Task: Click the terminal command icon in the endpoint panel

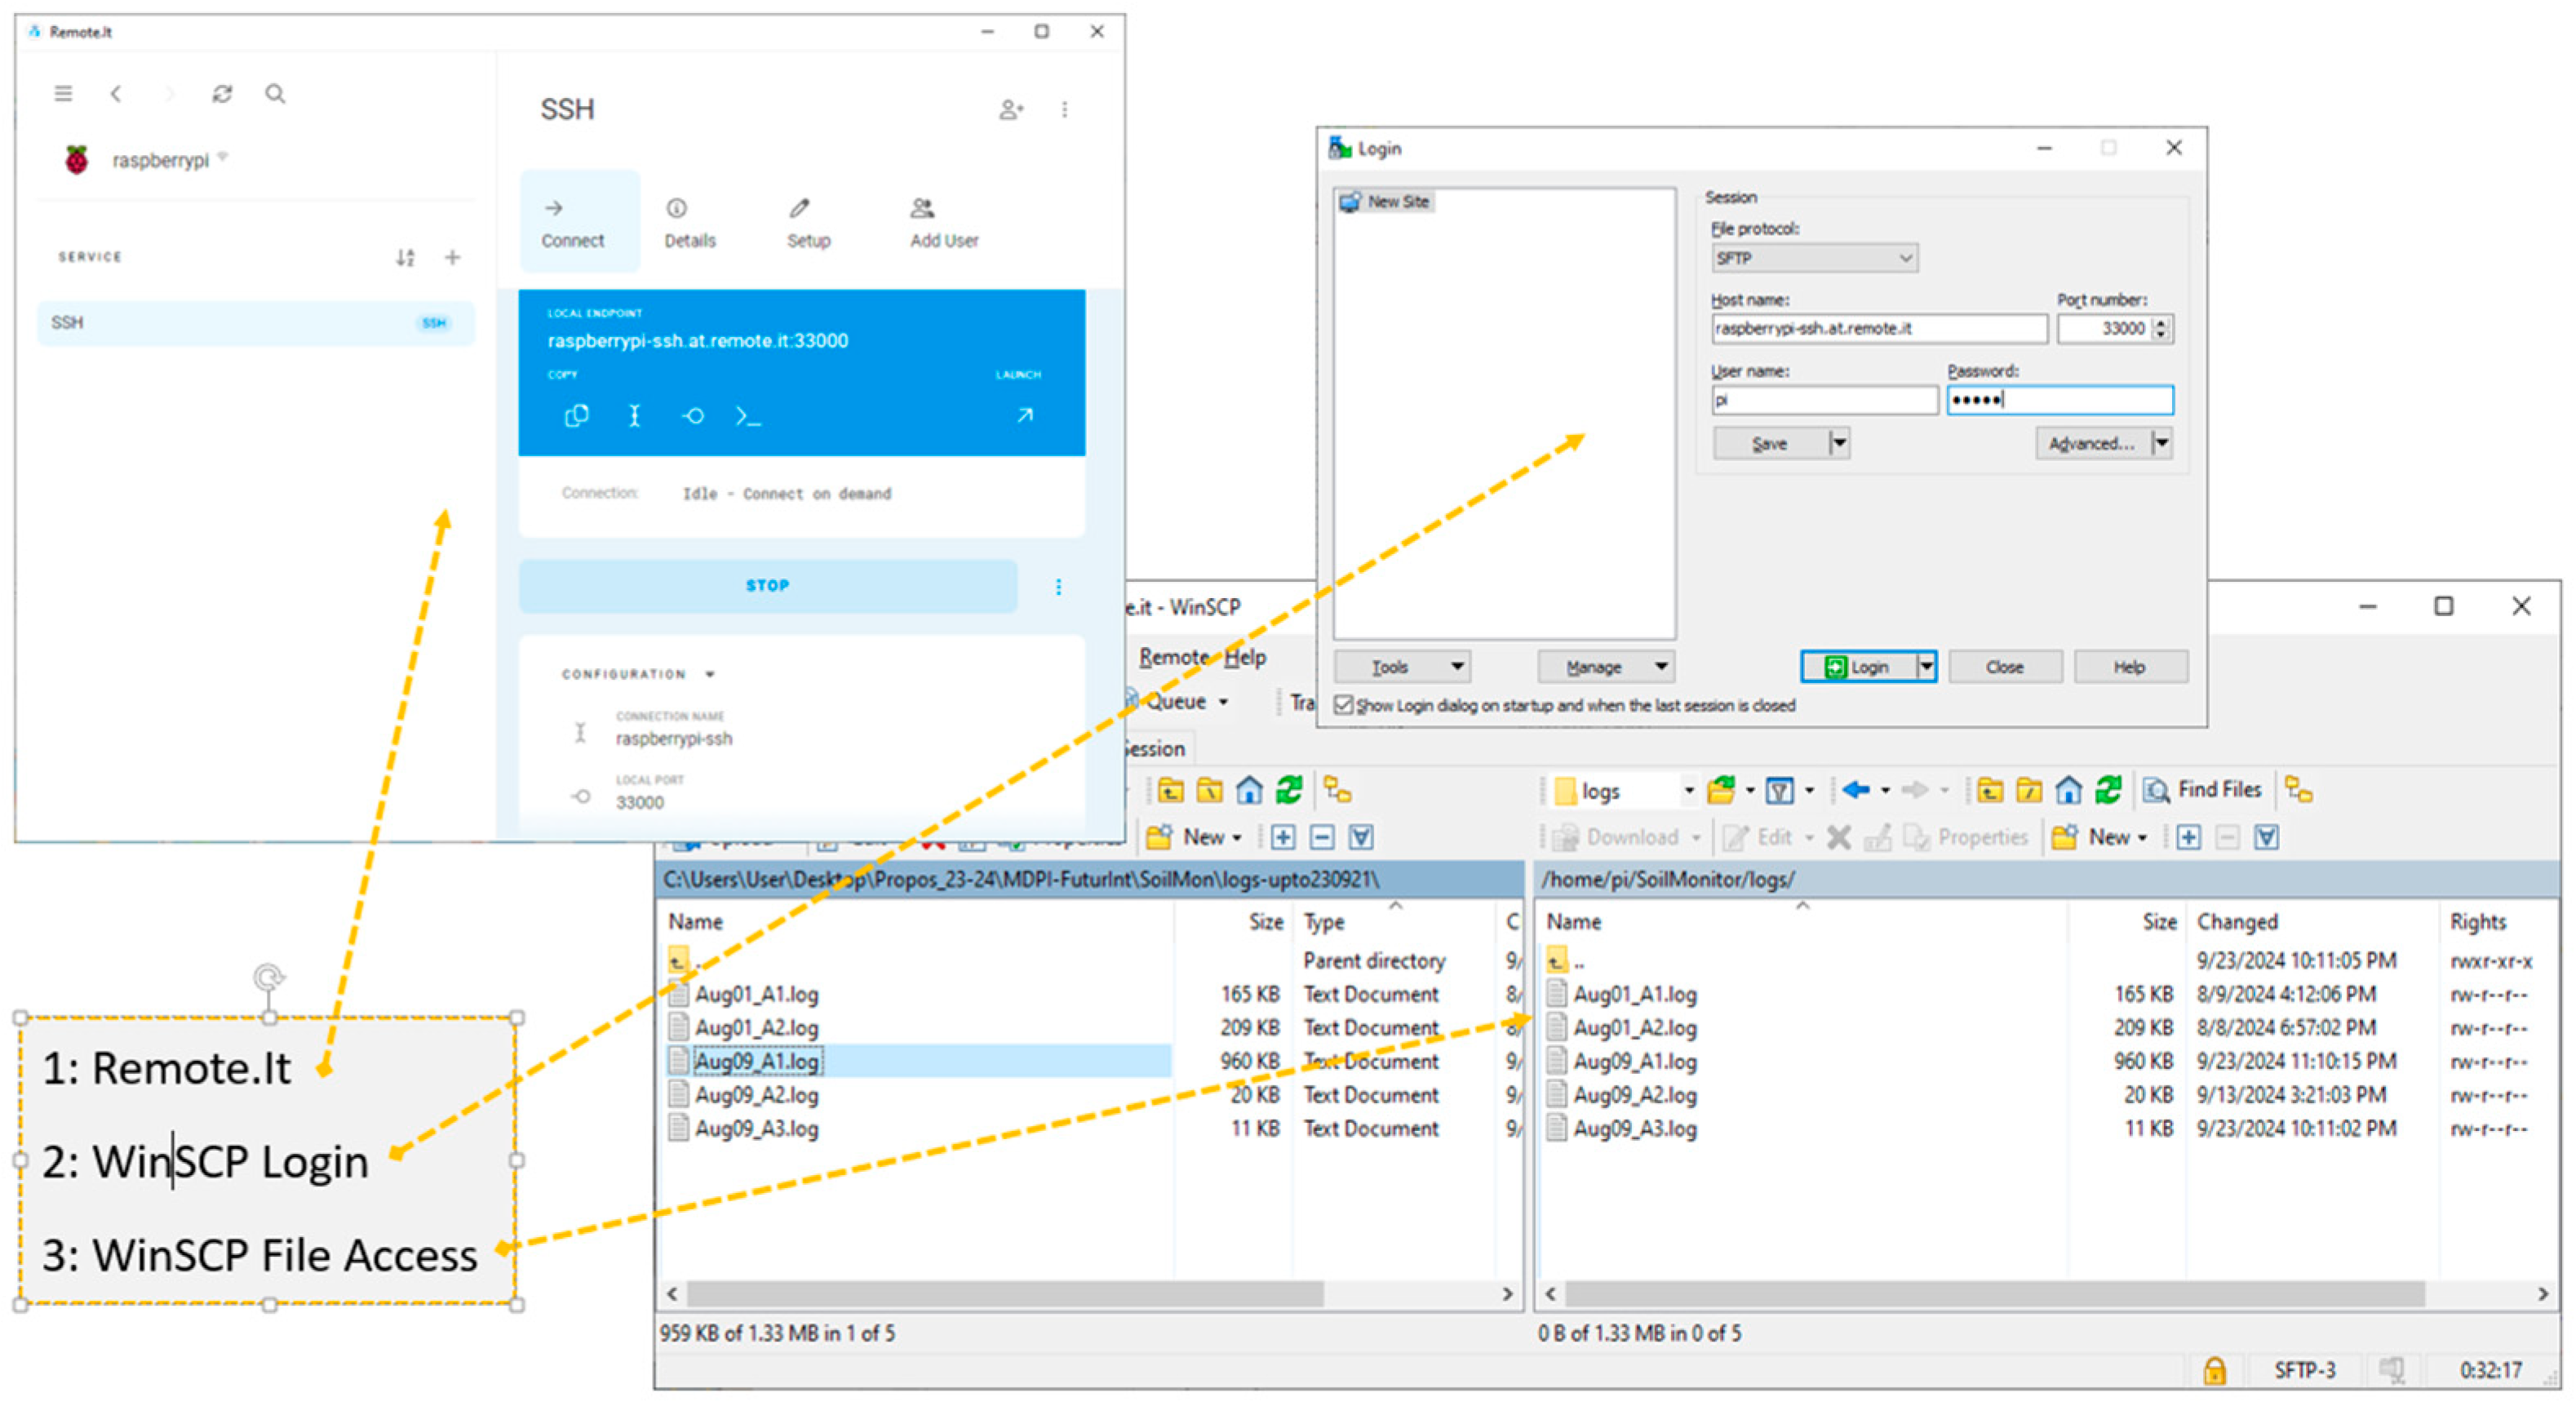Action: pyautogui.click(x=747, y=415)
